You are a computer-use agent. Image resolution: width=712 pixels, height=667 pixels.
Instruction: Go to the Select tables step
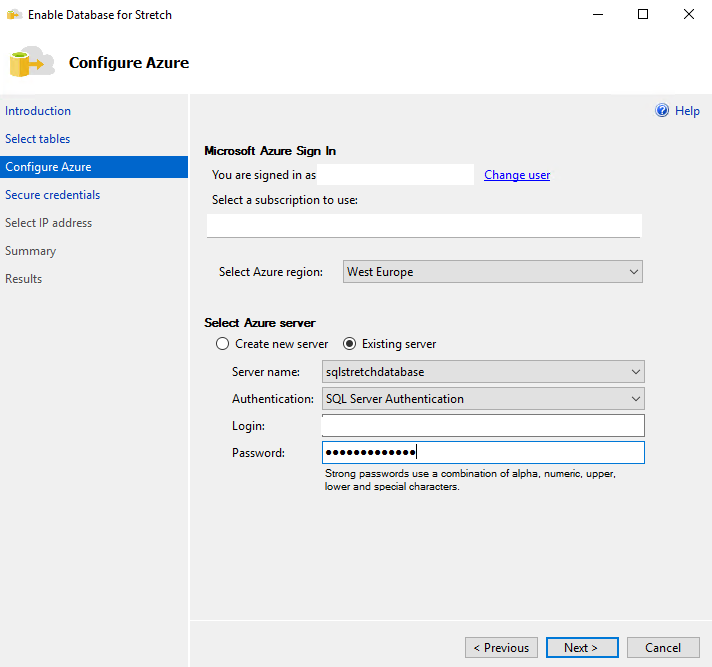tap(38, 139)
